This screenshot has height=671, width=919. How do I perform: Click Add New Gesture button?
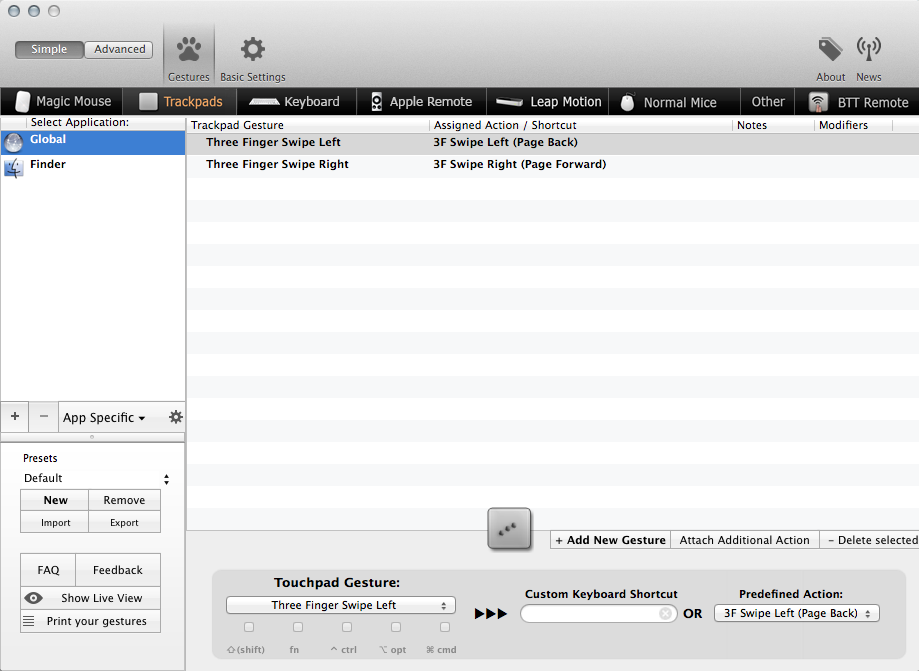coord(610,540)
